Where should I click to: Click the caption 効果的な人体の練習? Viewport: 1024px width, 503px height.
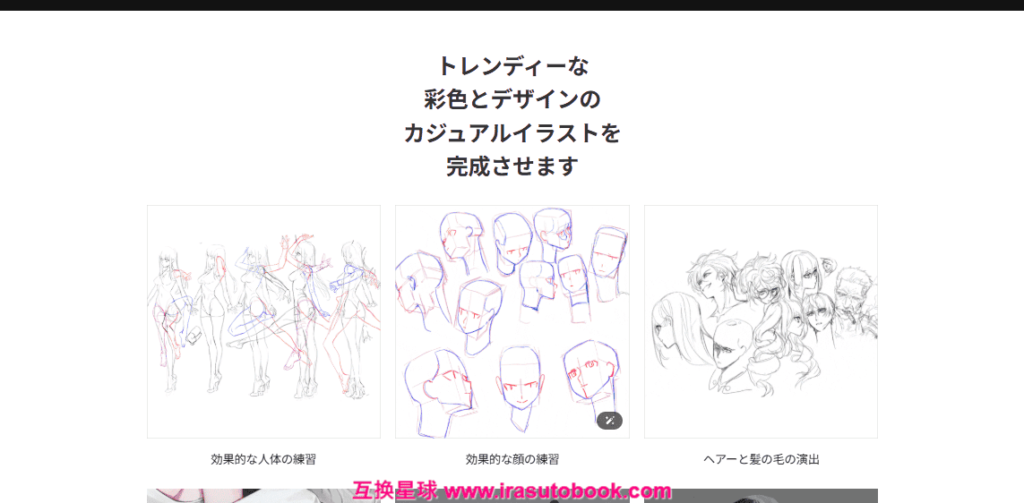(263, 460)
